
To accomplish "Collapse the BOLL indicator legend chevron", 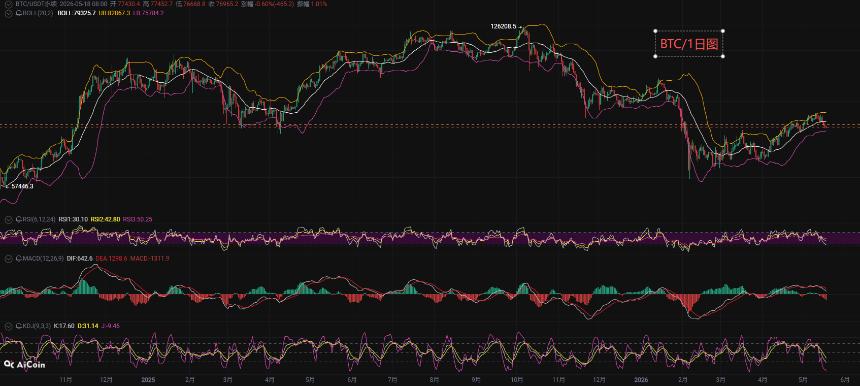I will (8, 13).
